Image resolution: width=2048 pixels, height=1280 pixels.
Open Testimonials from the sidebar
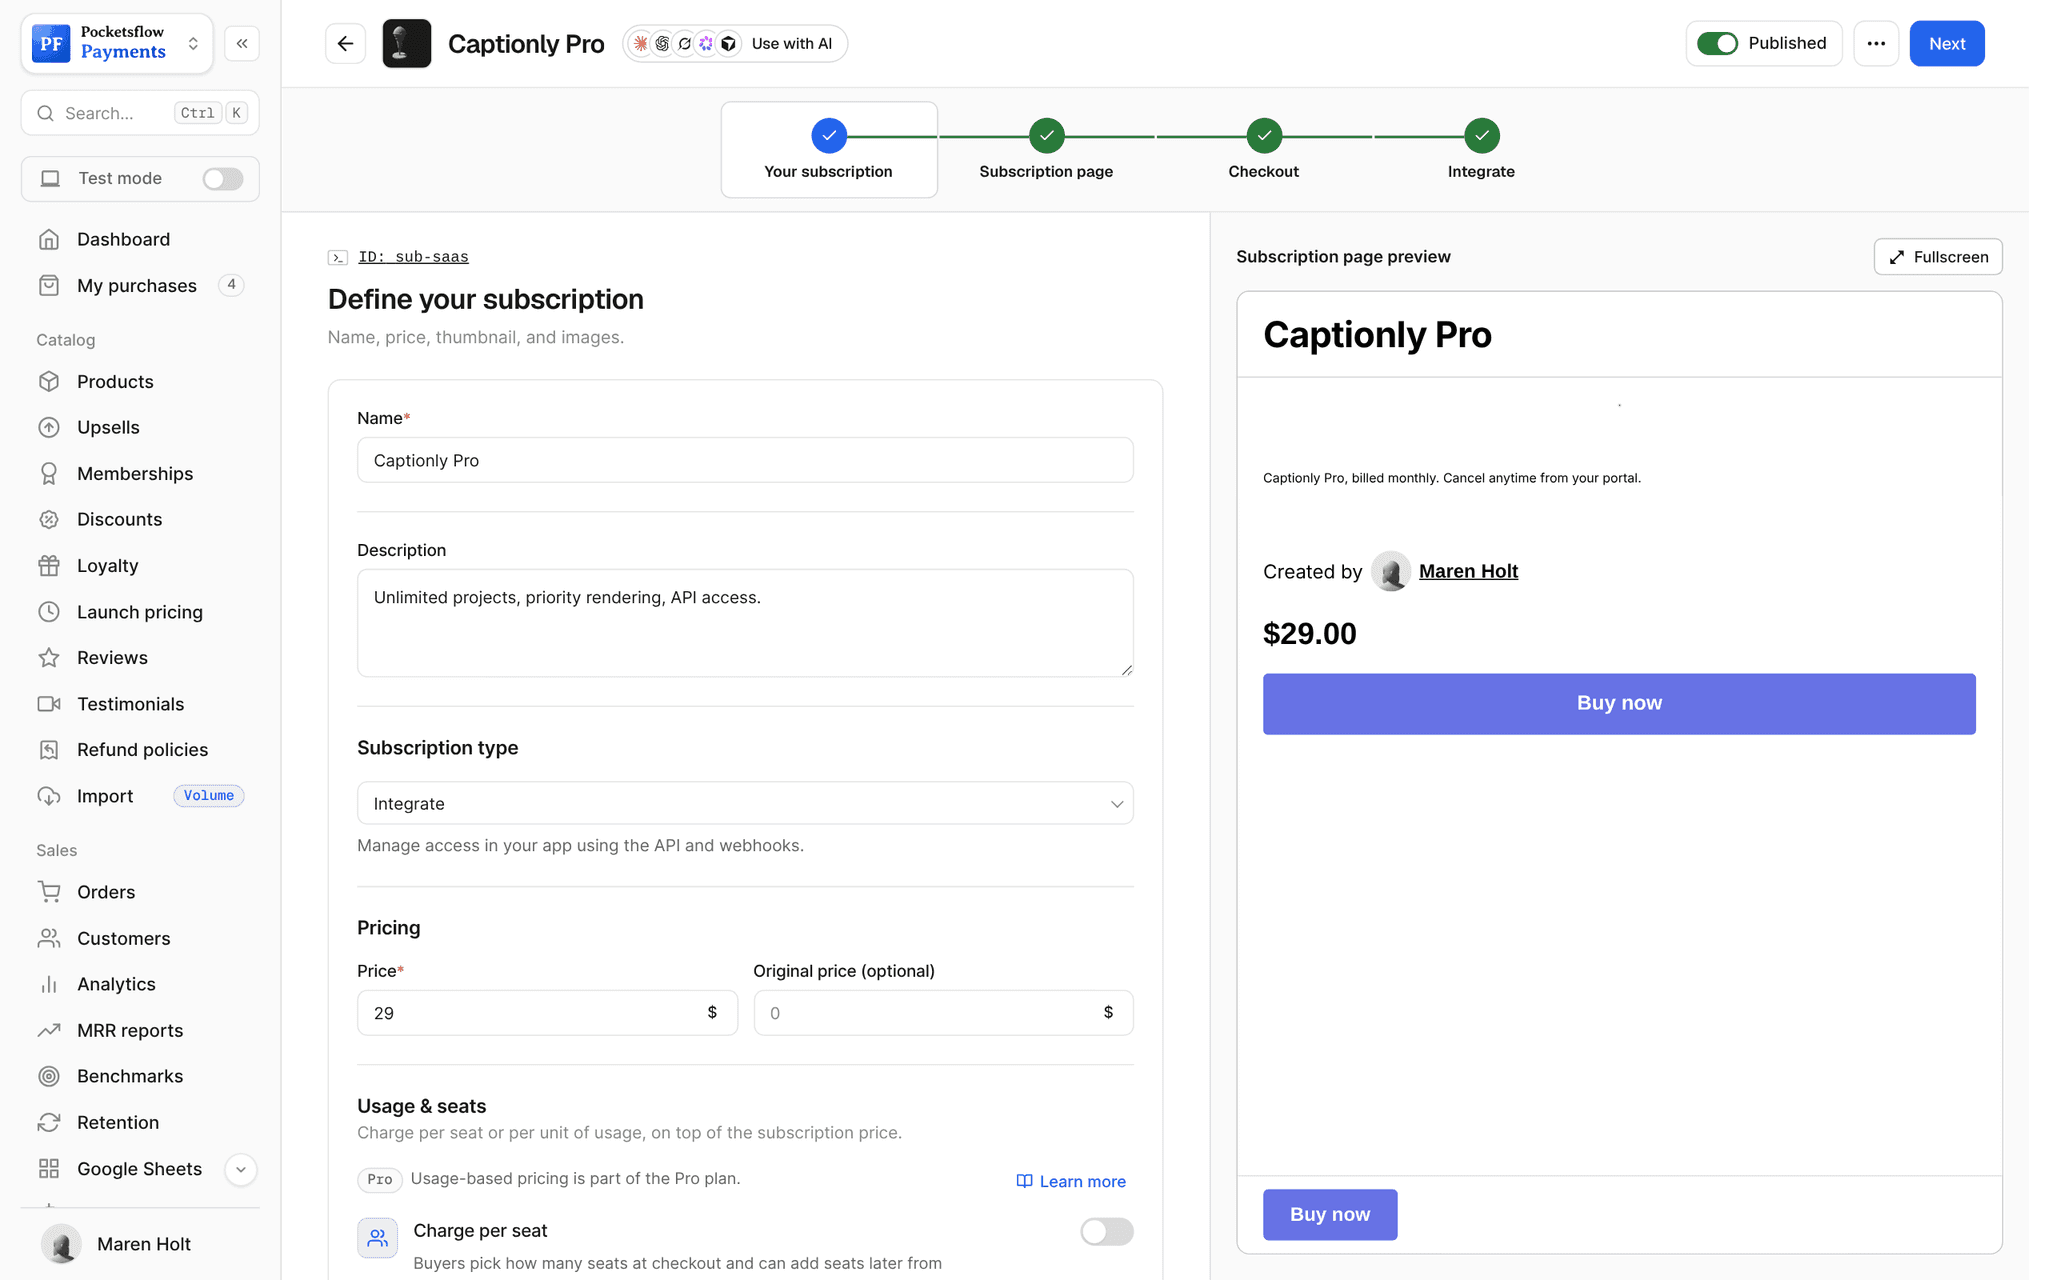(x=140, y=704)
